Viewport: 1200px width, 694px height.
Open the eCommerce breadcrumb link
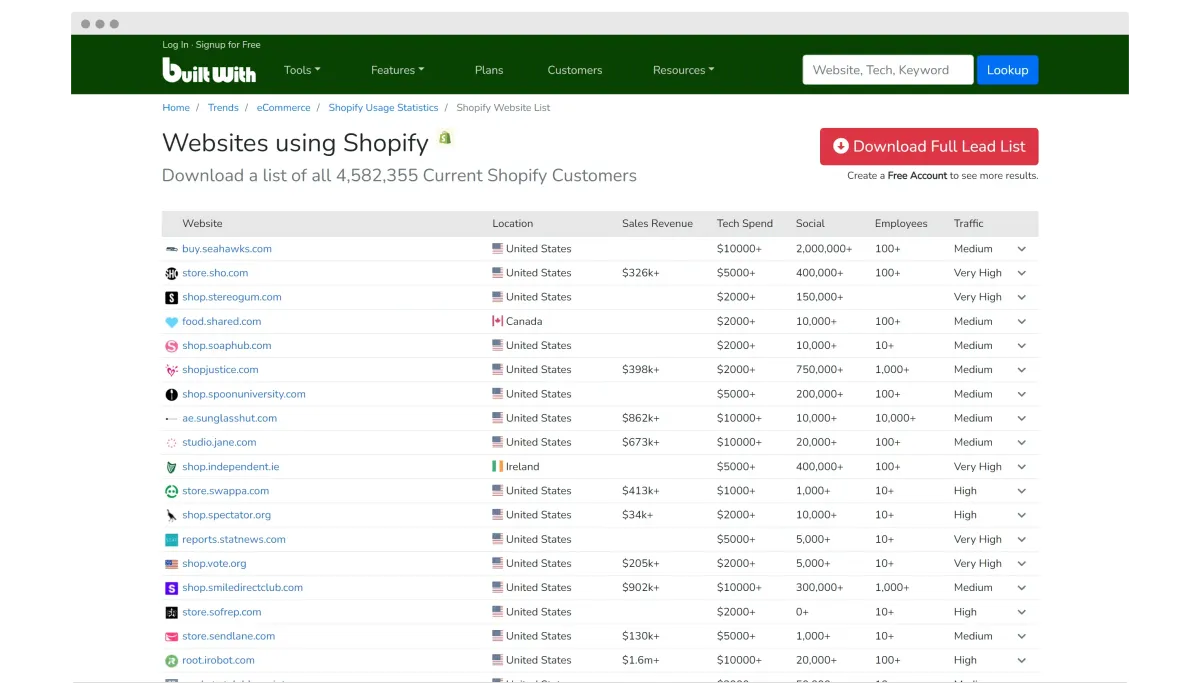tap(283, 108)
